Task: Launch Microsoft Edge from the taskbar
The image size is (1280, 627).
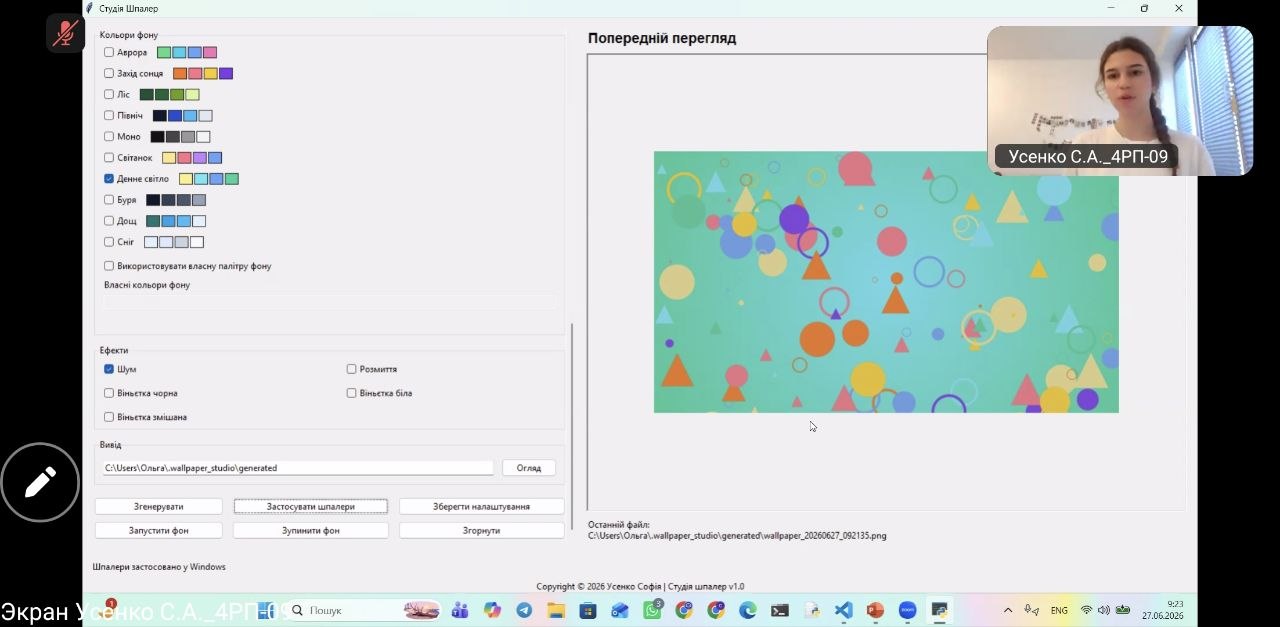Action: click(748, 610)
